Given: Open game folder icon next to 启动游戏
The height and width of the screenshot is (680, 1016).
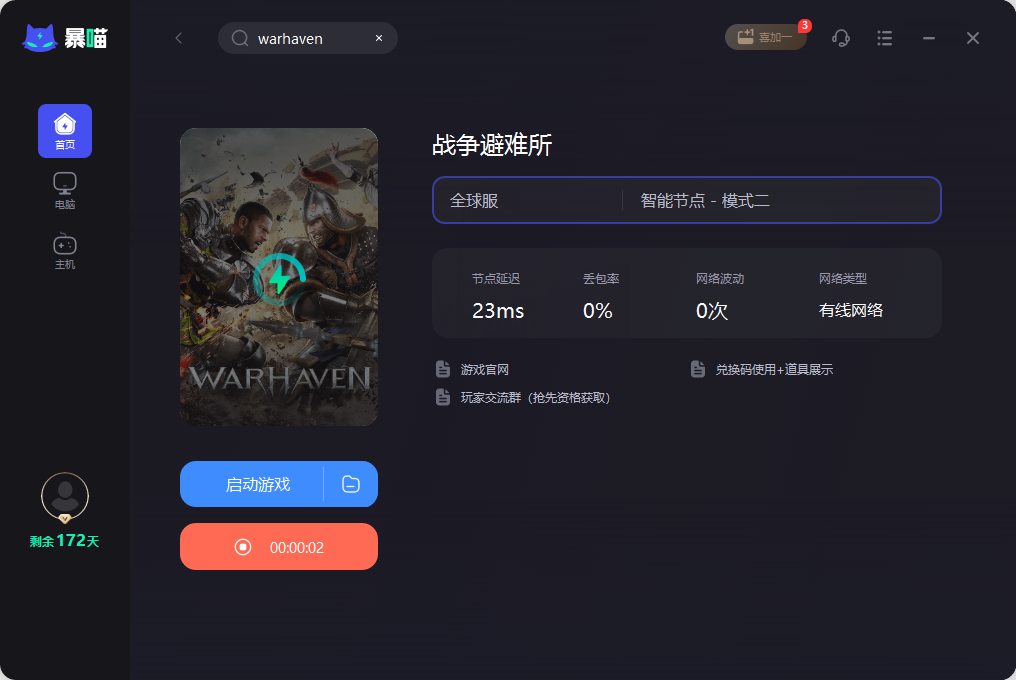Looking at the screenshot, I should pos(351,484).
